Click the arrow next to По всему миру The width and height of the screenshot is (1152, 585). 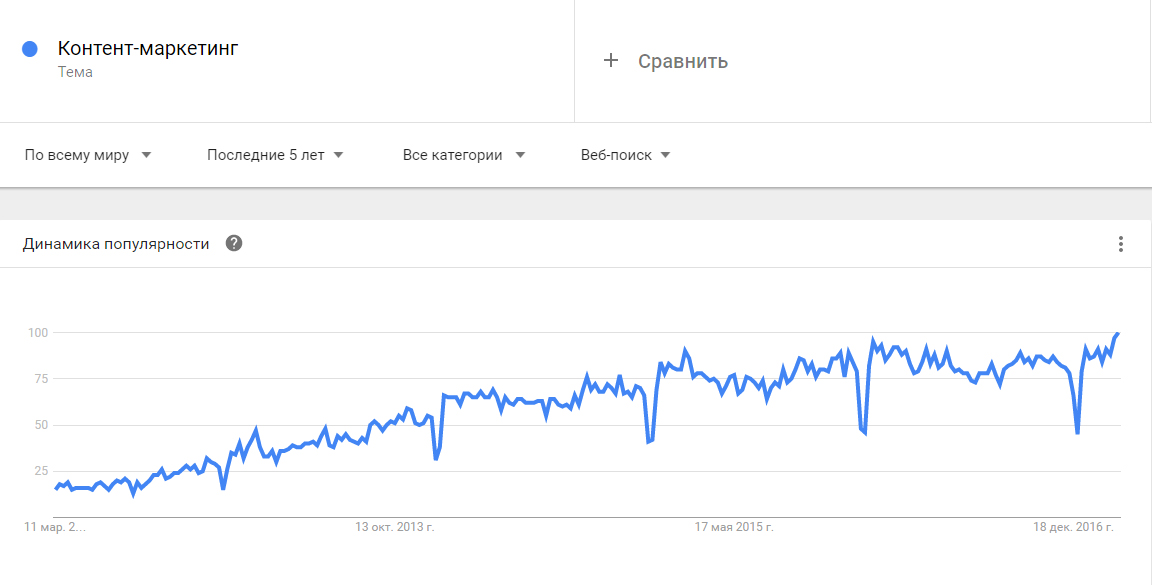146,155
